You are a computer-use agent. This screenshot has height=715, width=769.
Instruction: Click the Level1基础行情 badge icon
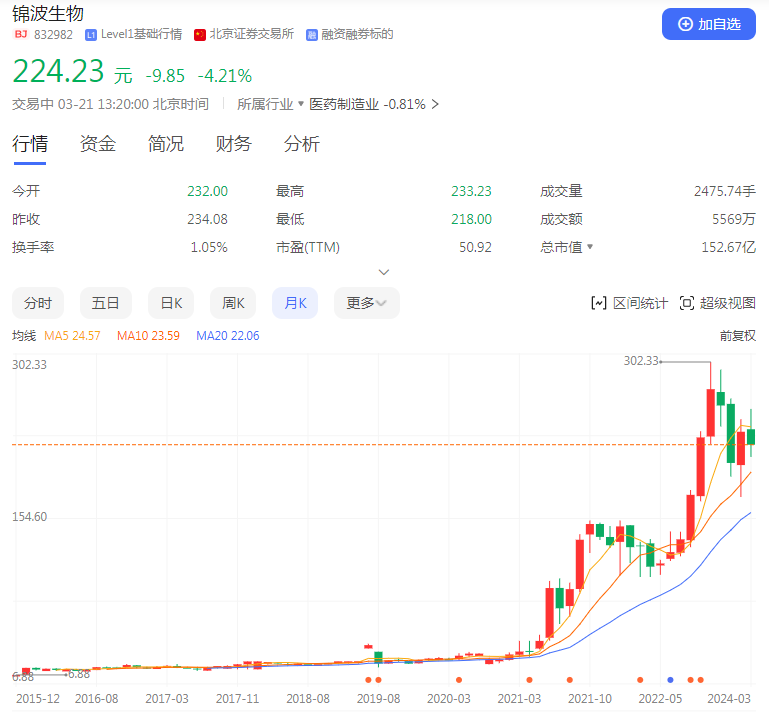92,34
